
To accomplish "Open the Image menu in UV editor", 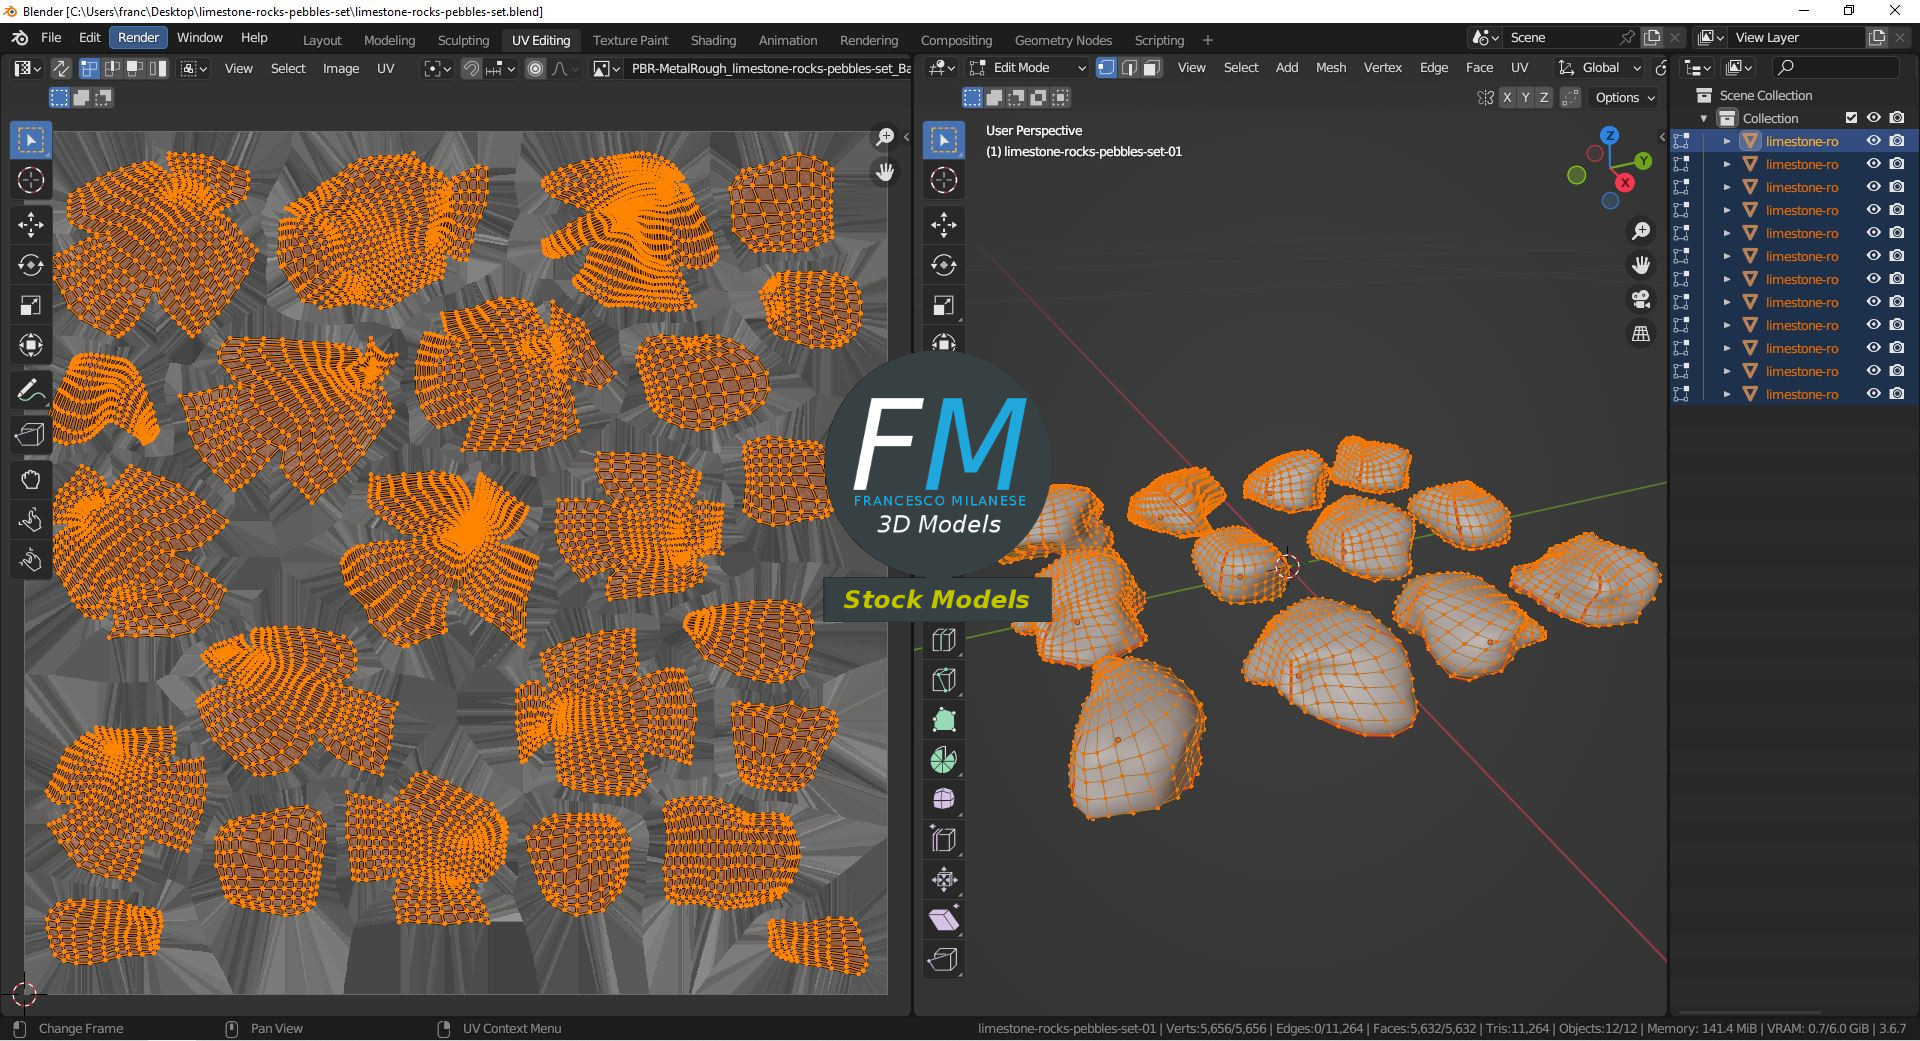I will point(340,68).
